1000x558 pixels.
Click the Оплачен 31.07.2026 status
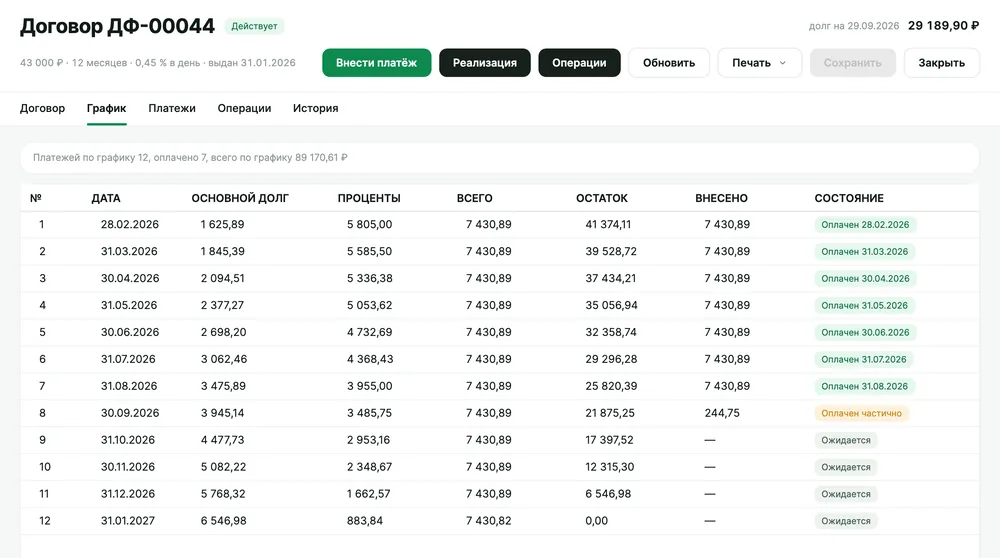coord(864,359)
